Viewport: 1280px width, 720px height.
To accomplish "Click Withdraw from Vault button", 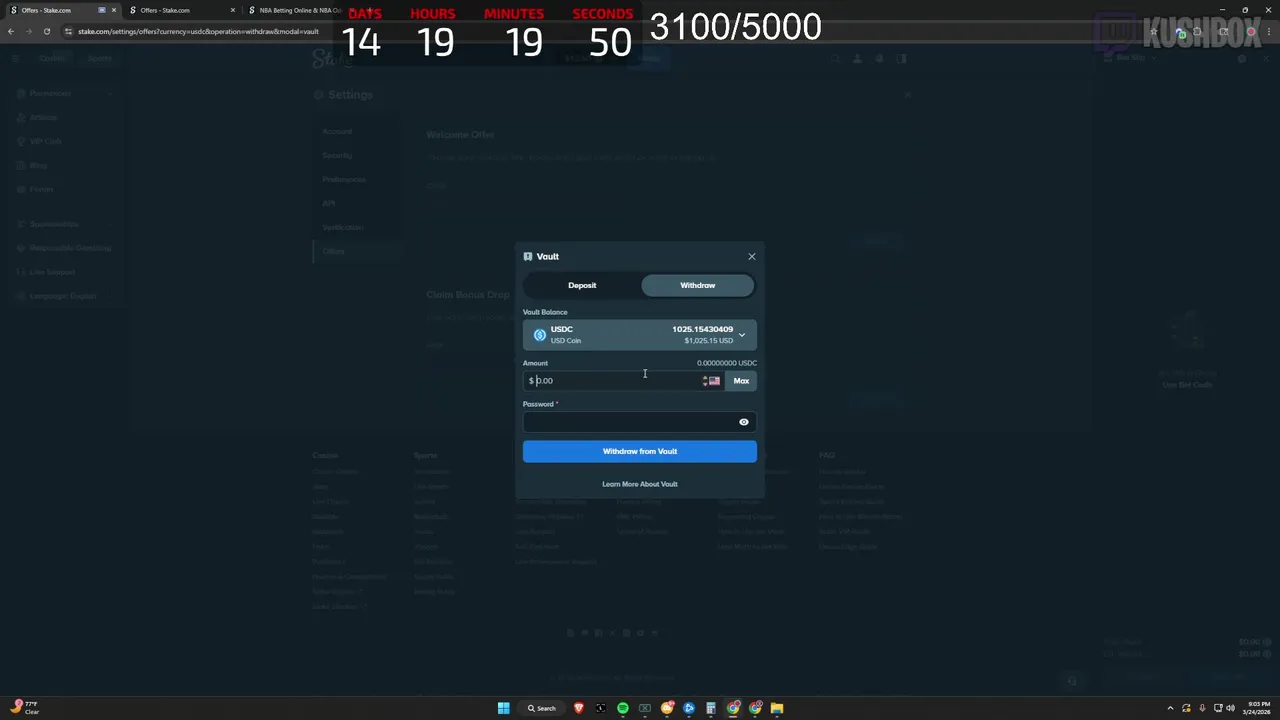I will tap(640, 451).
